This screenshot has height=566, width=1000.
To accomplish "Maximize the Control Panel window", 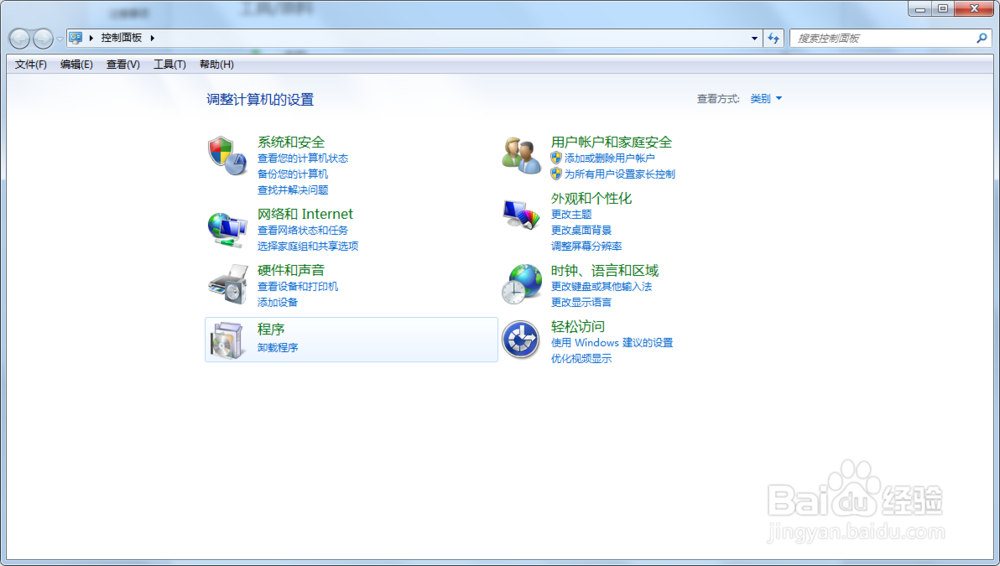I will 943,8.
